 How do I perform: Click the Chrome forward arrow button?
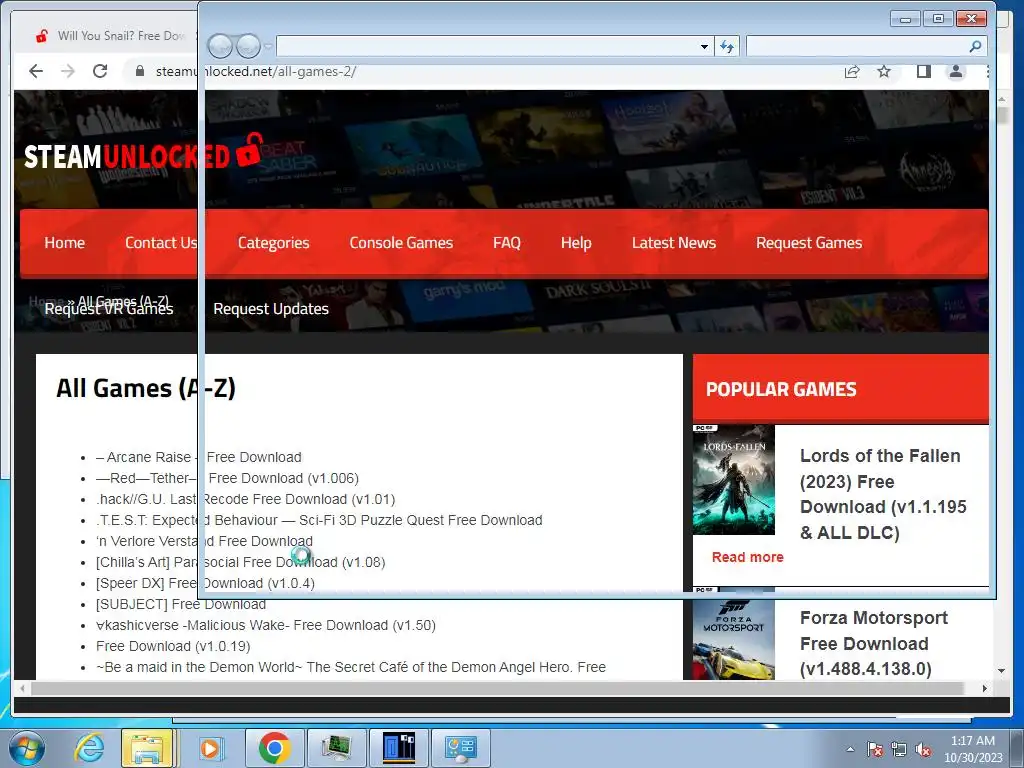tap(68, 71)
